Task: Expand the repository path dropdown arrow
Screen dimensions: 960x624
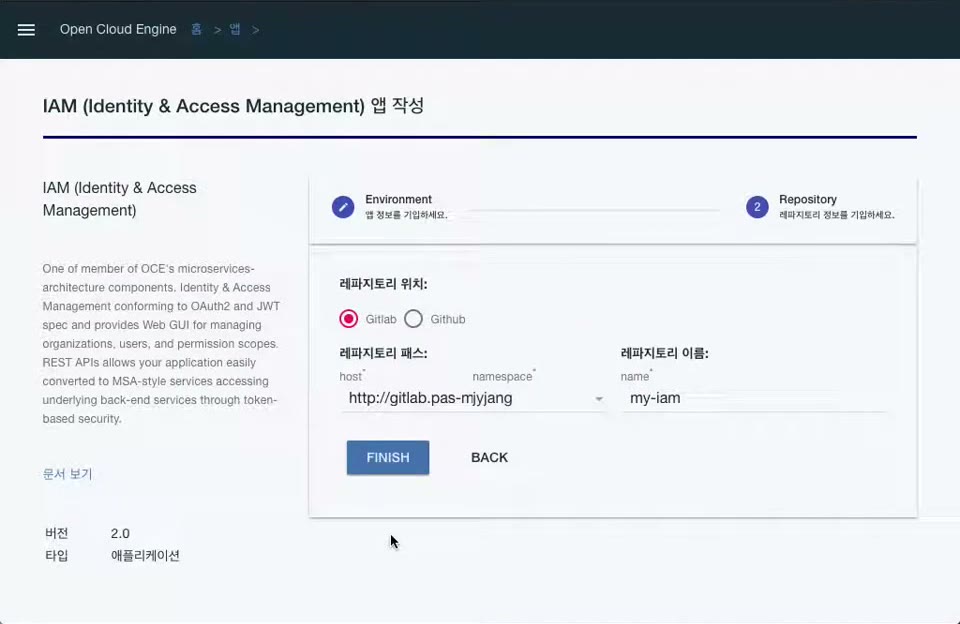Action: point(599,399)
